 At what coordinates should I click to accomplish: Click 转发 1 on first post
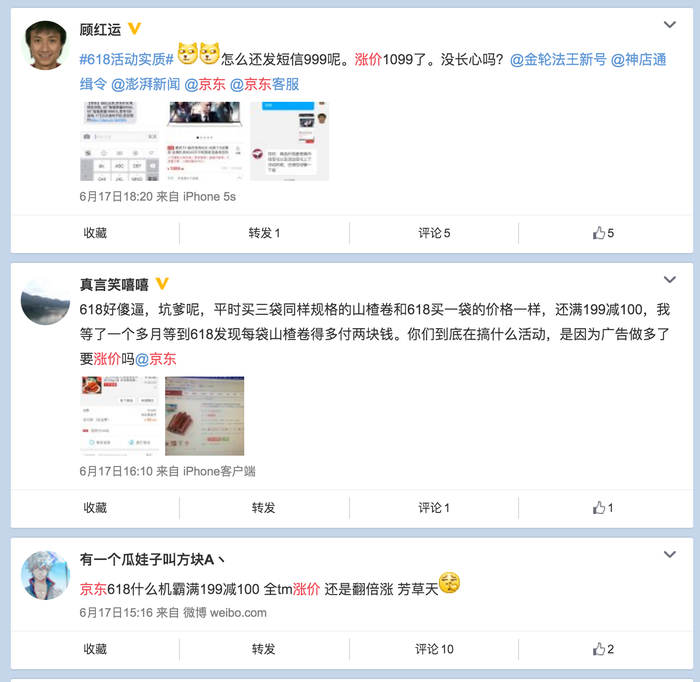pos(264,233)
